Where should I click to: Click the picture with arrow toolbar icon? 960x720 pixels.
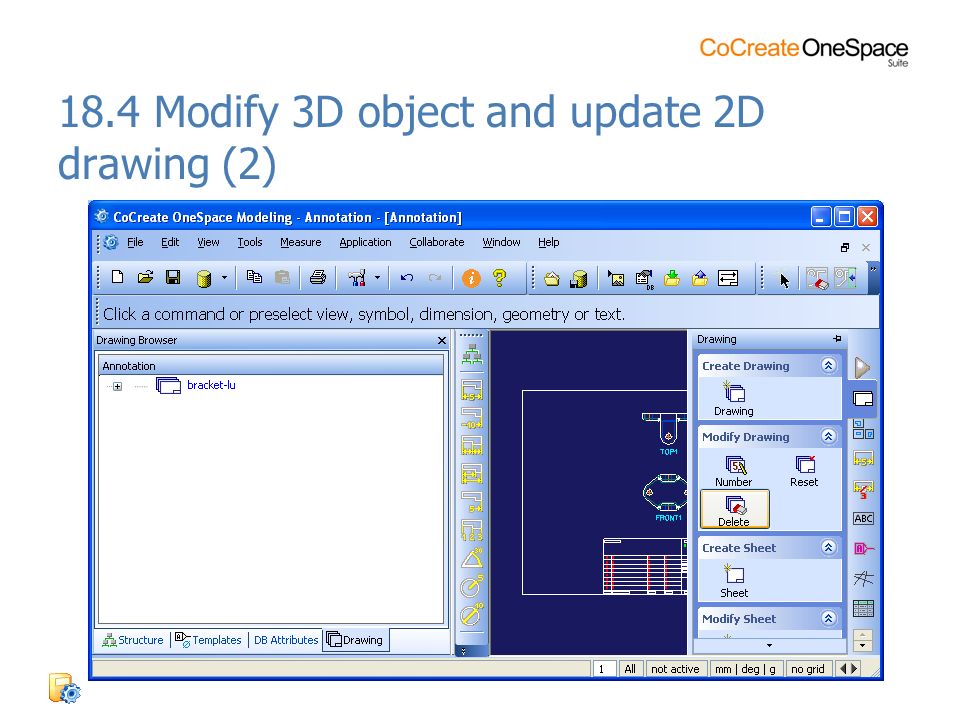click(x=616, y=279)
